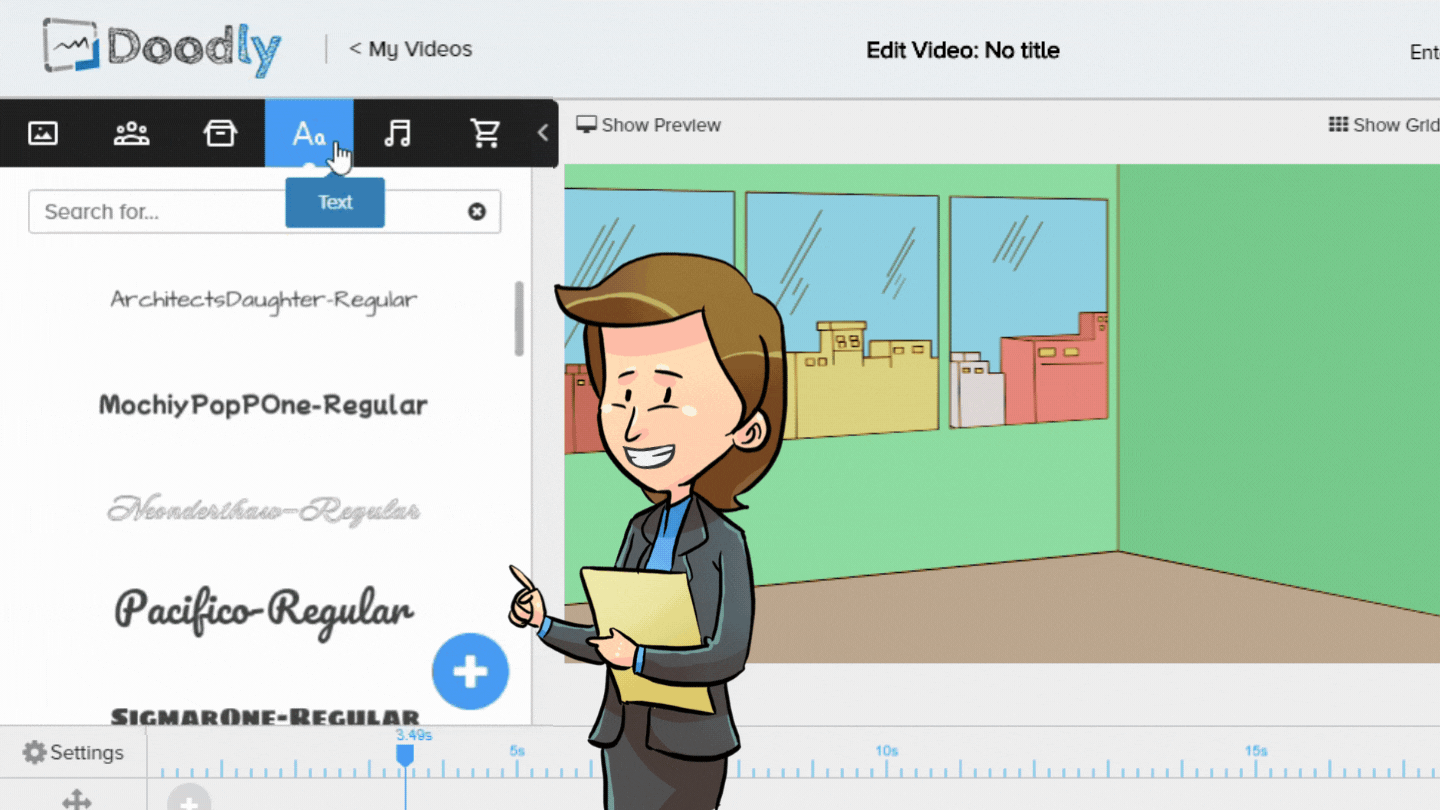
Task: Add a new font with the blue plus button
Action: coord(470,672)
